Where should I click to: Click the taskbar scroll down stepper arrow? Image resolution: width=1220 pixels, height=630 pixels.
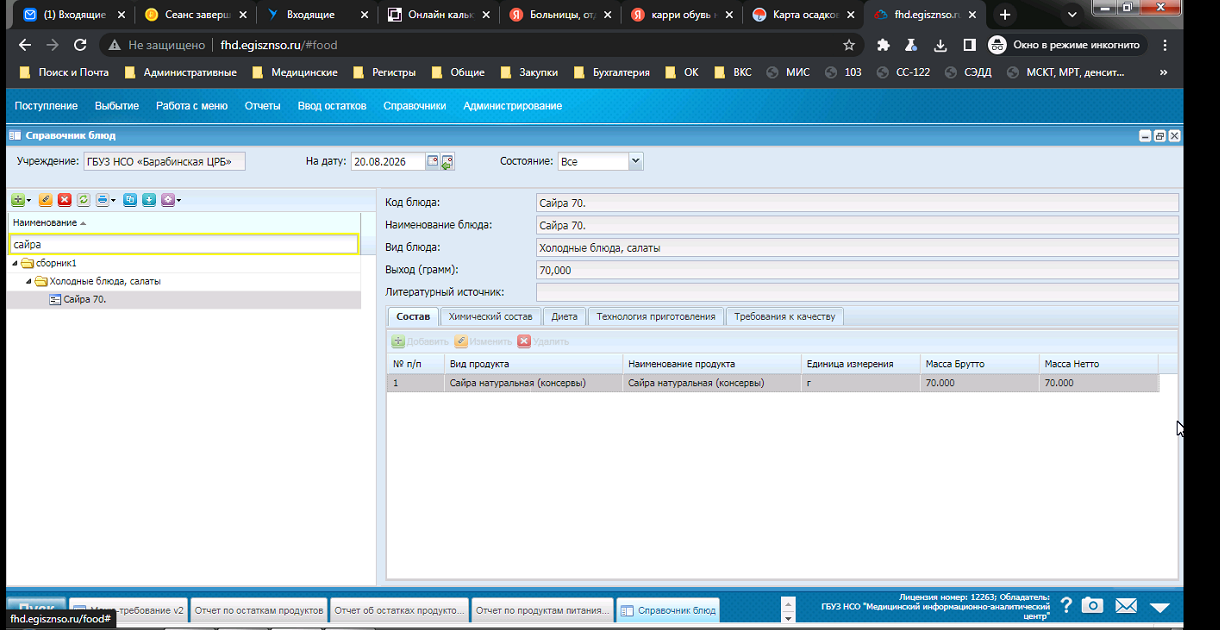point(789,616)
